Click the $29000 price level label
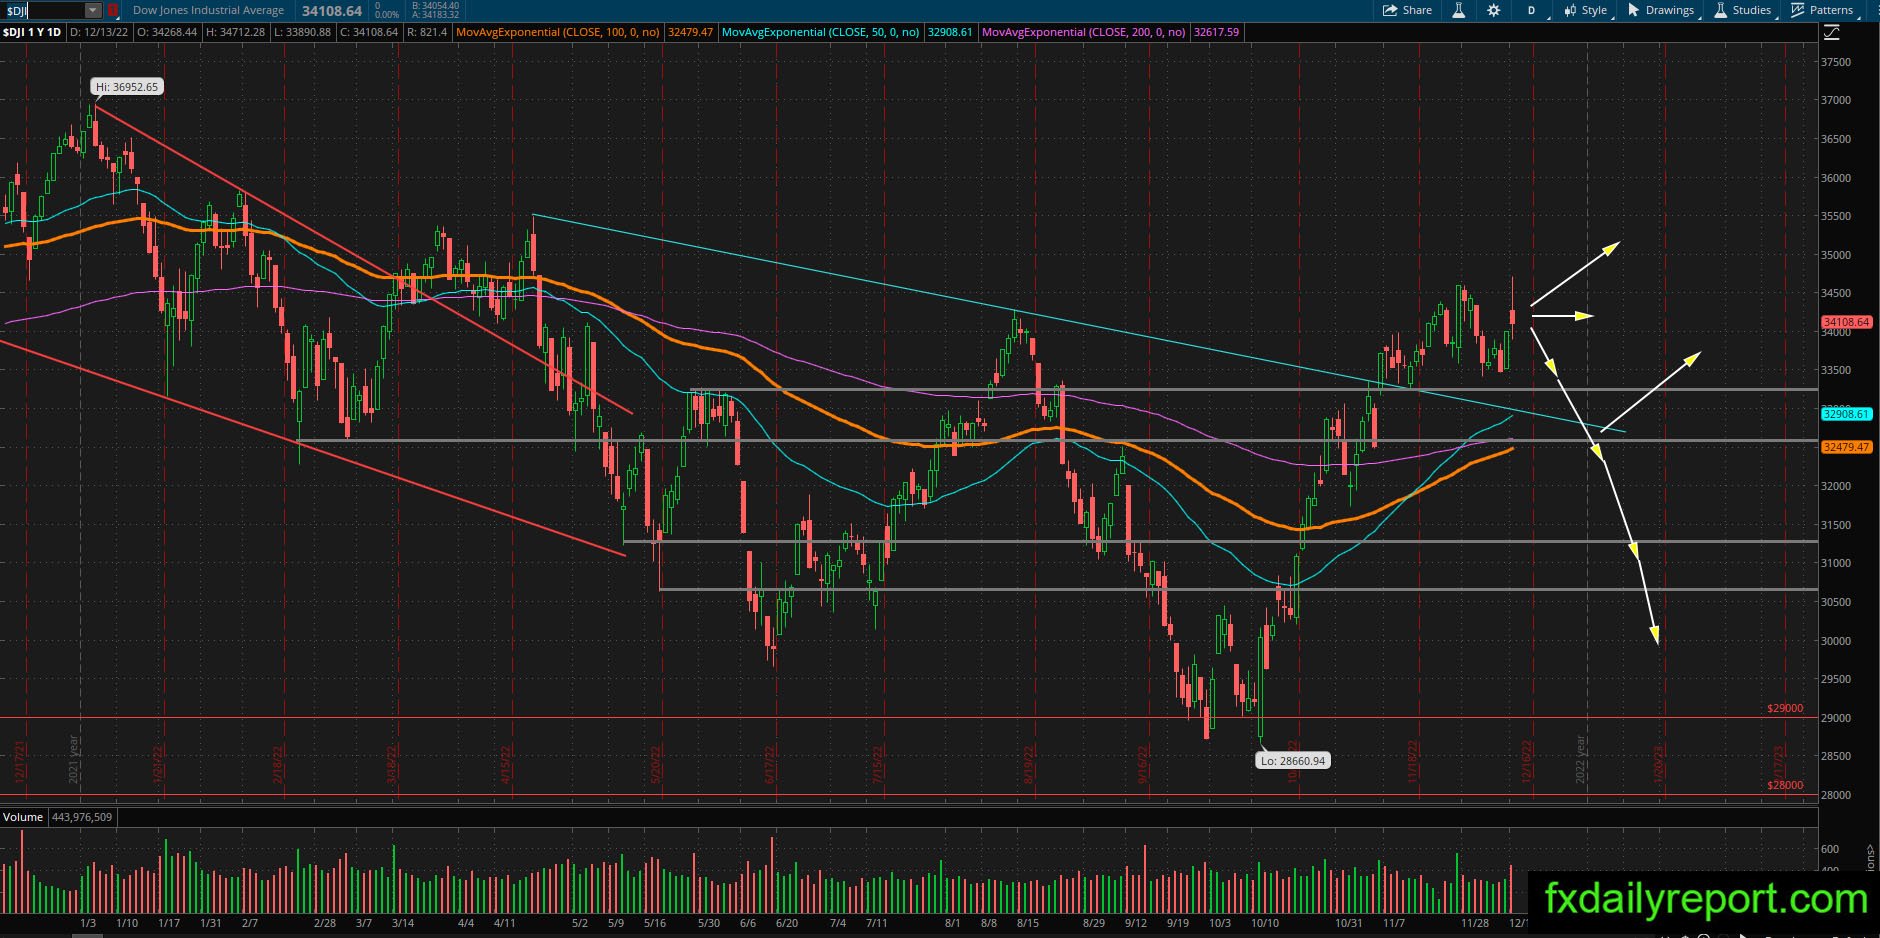The image size is (1880, 938). pos(1785,709)
